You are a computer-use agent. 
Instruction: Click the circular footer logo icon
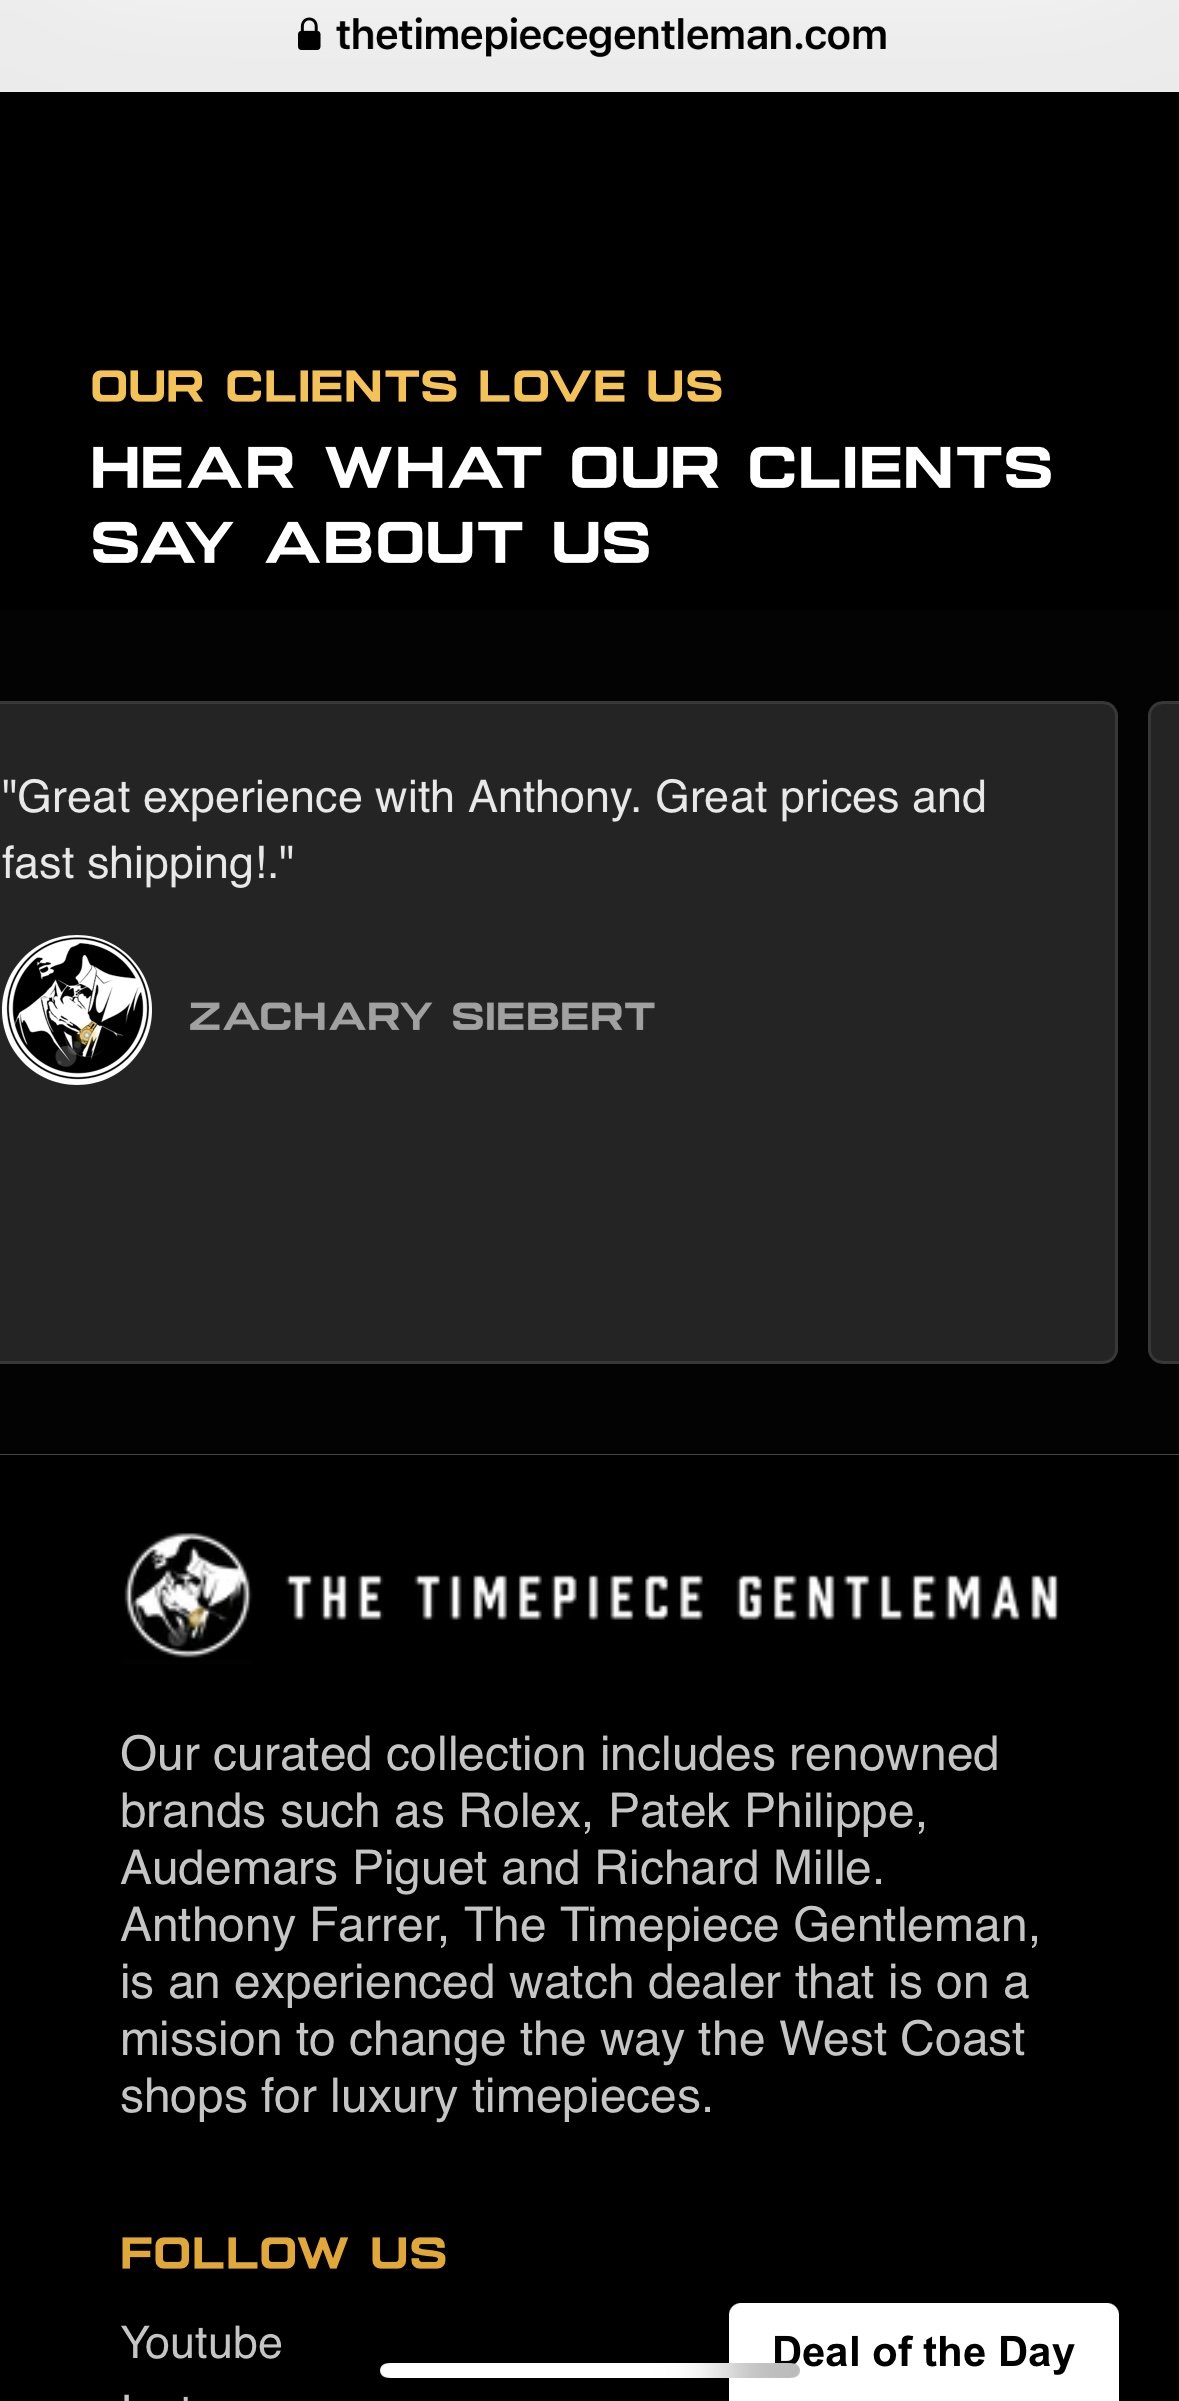(187, 1596)
